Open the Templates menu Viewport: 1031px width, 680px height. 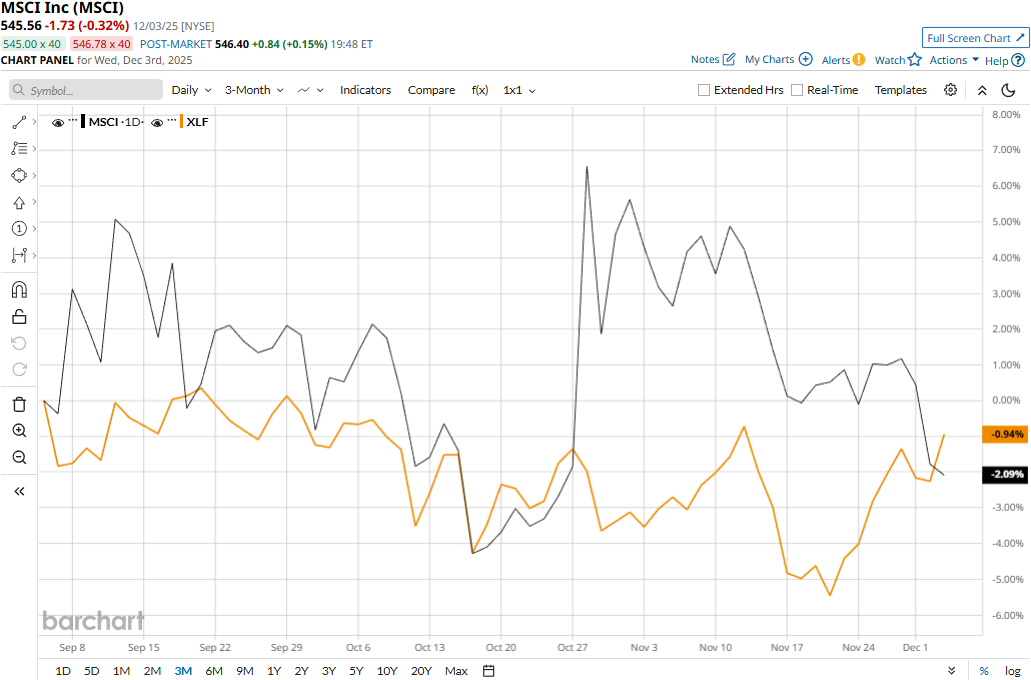point(901,90)
